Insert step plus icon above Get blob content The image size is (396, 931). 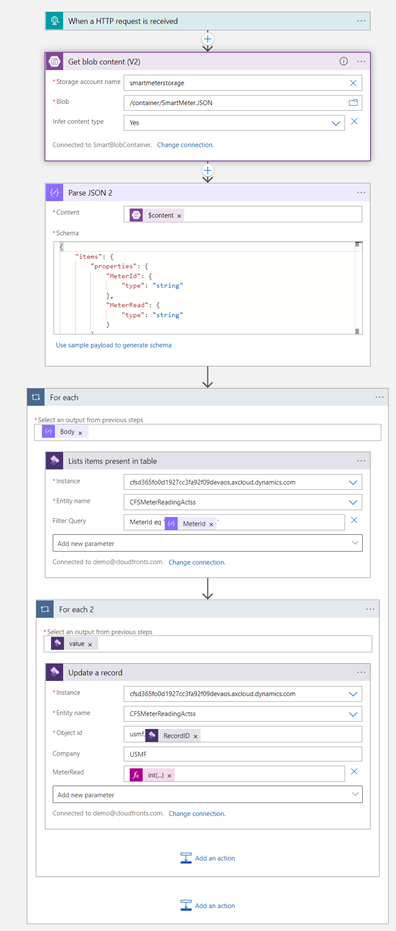tap(208, 39)
